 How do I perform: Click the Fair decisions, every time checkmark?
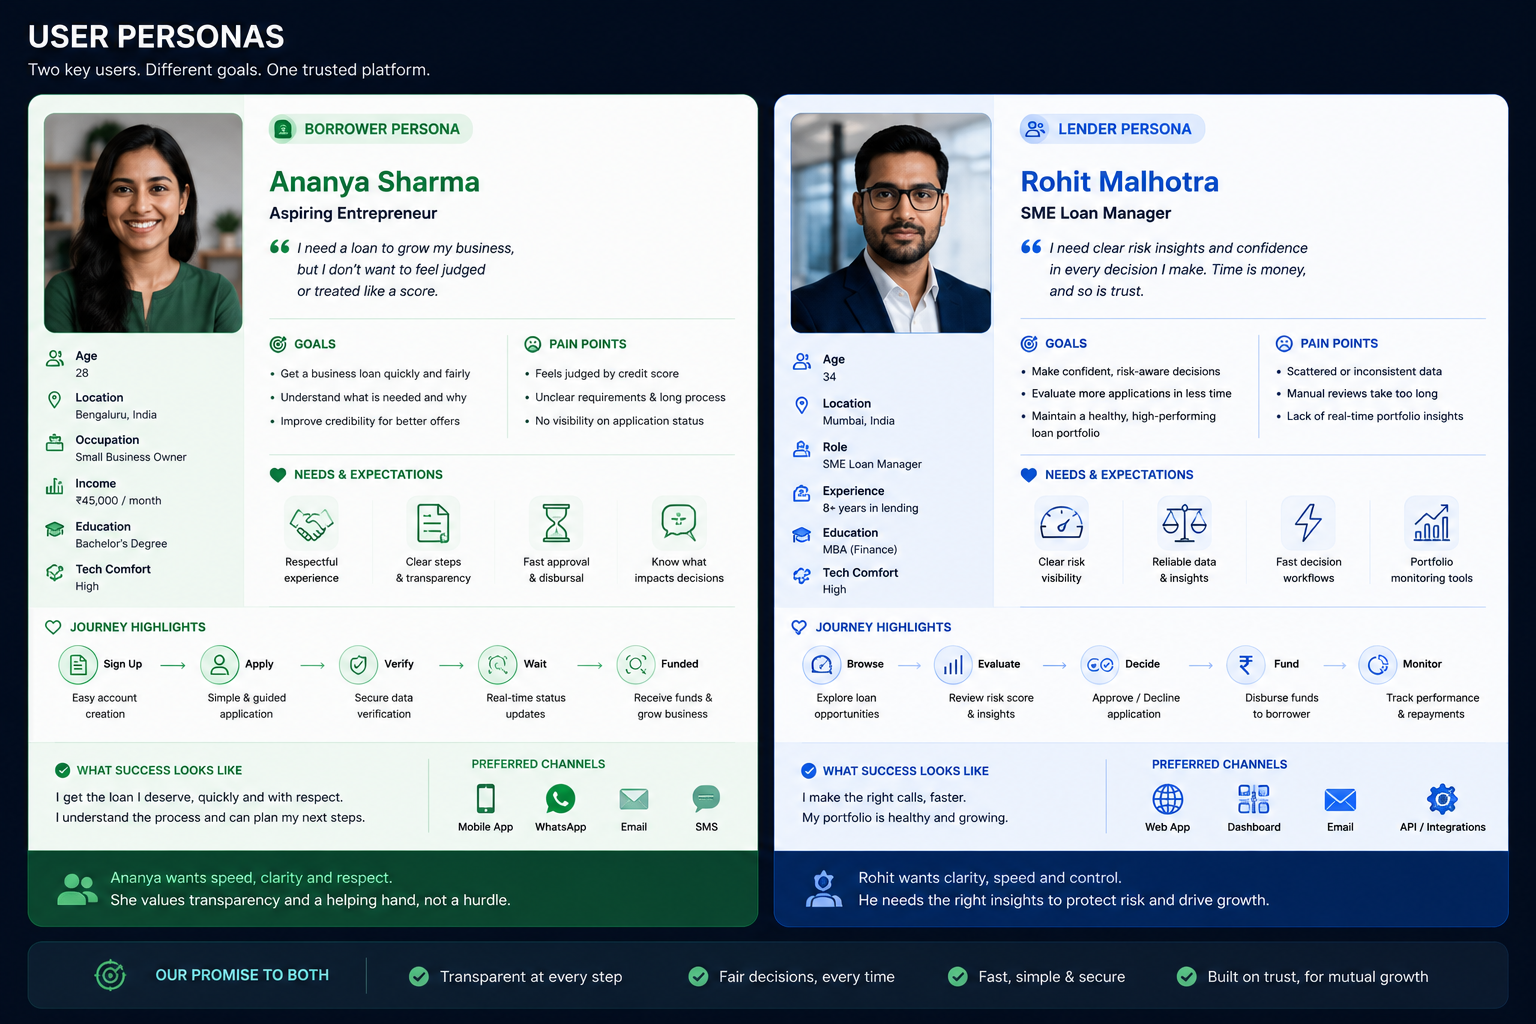pyautogui.click(x=698, y=977)
